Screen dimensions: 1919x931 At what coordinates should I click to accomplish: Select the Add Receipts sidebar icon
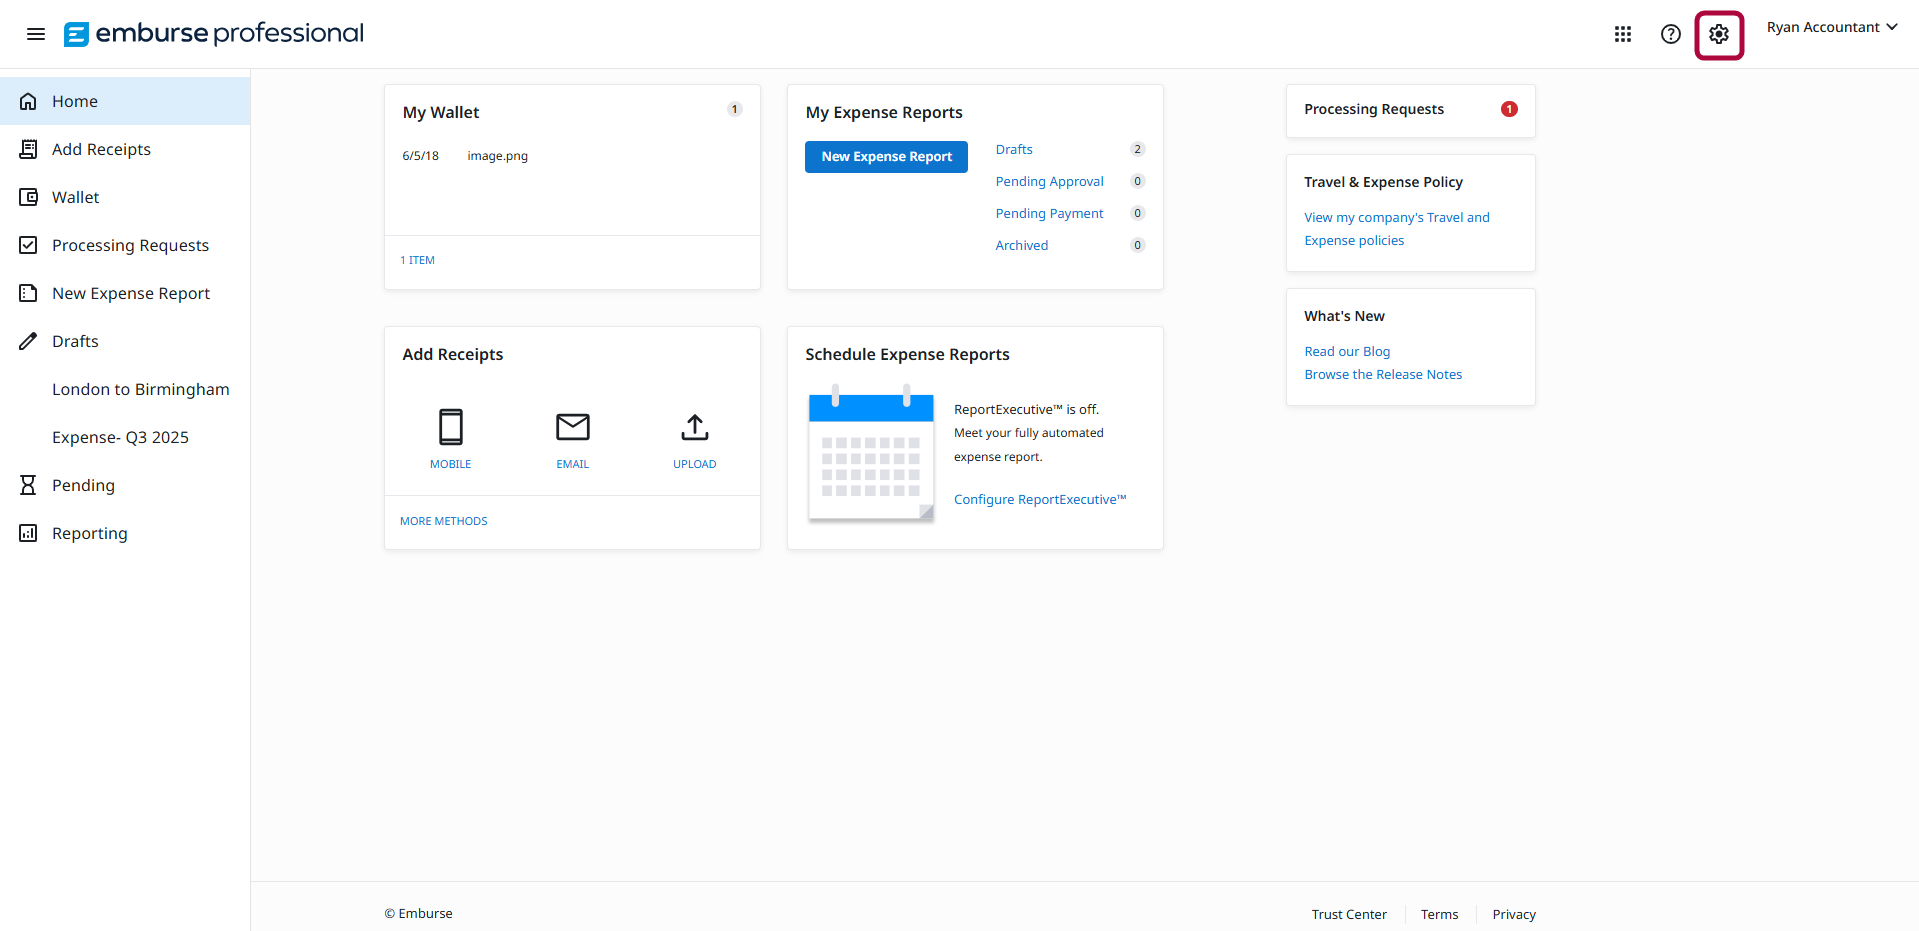click(x=29, y=148)
